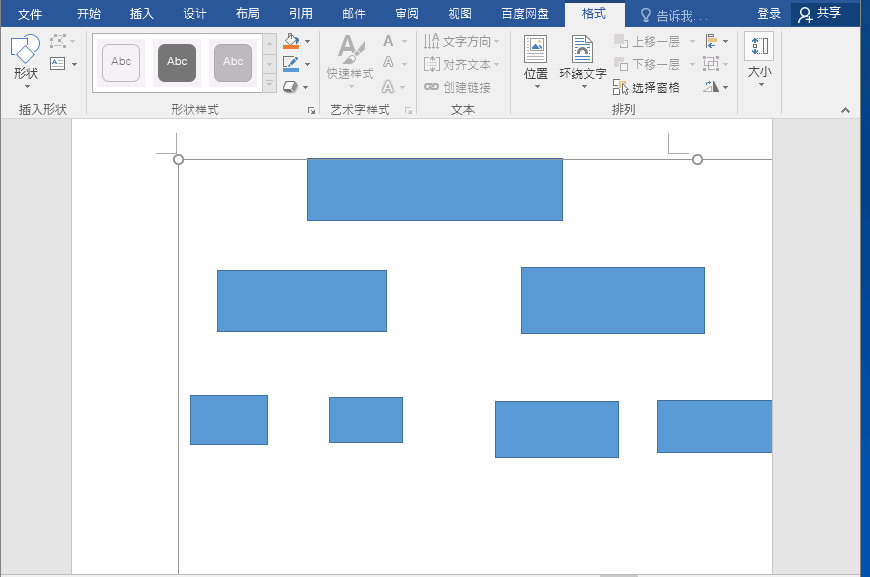Open the Shape Outline dropdown arrow

tap(307, 64)
